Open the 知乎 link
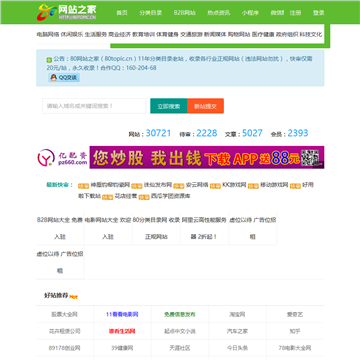Image resolution: width=360 pixels, height=360 pixels. tap(295, 331)
